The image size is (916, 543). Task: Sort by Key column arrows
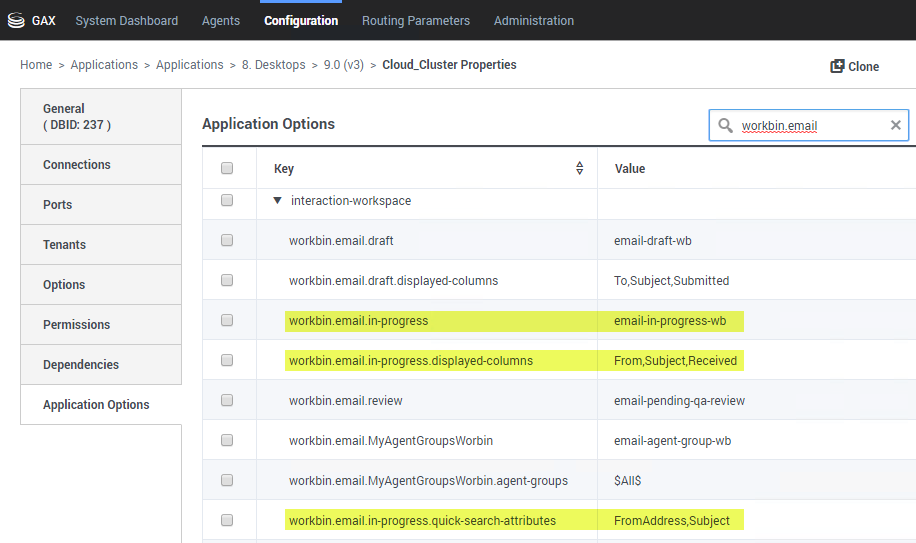point(579,168)
